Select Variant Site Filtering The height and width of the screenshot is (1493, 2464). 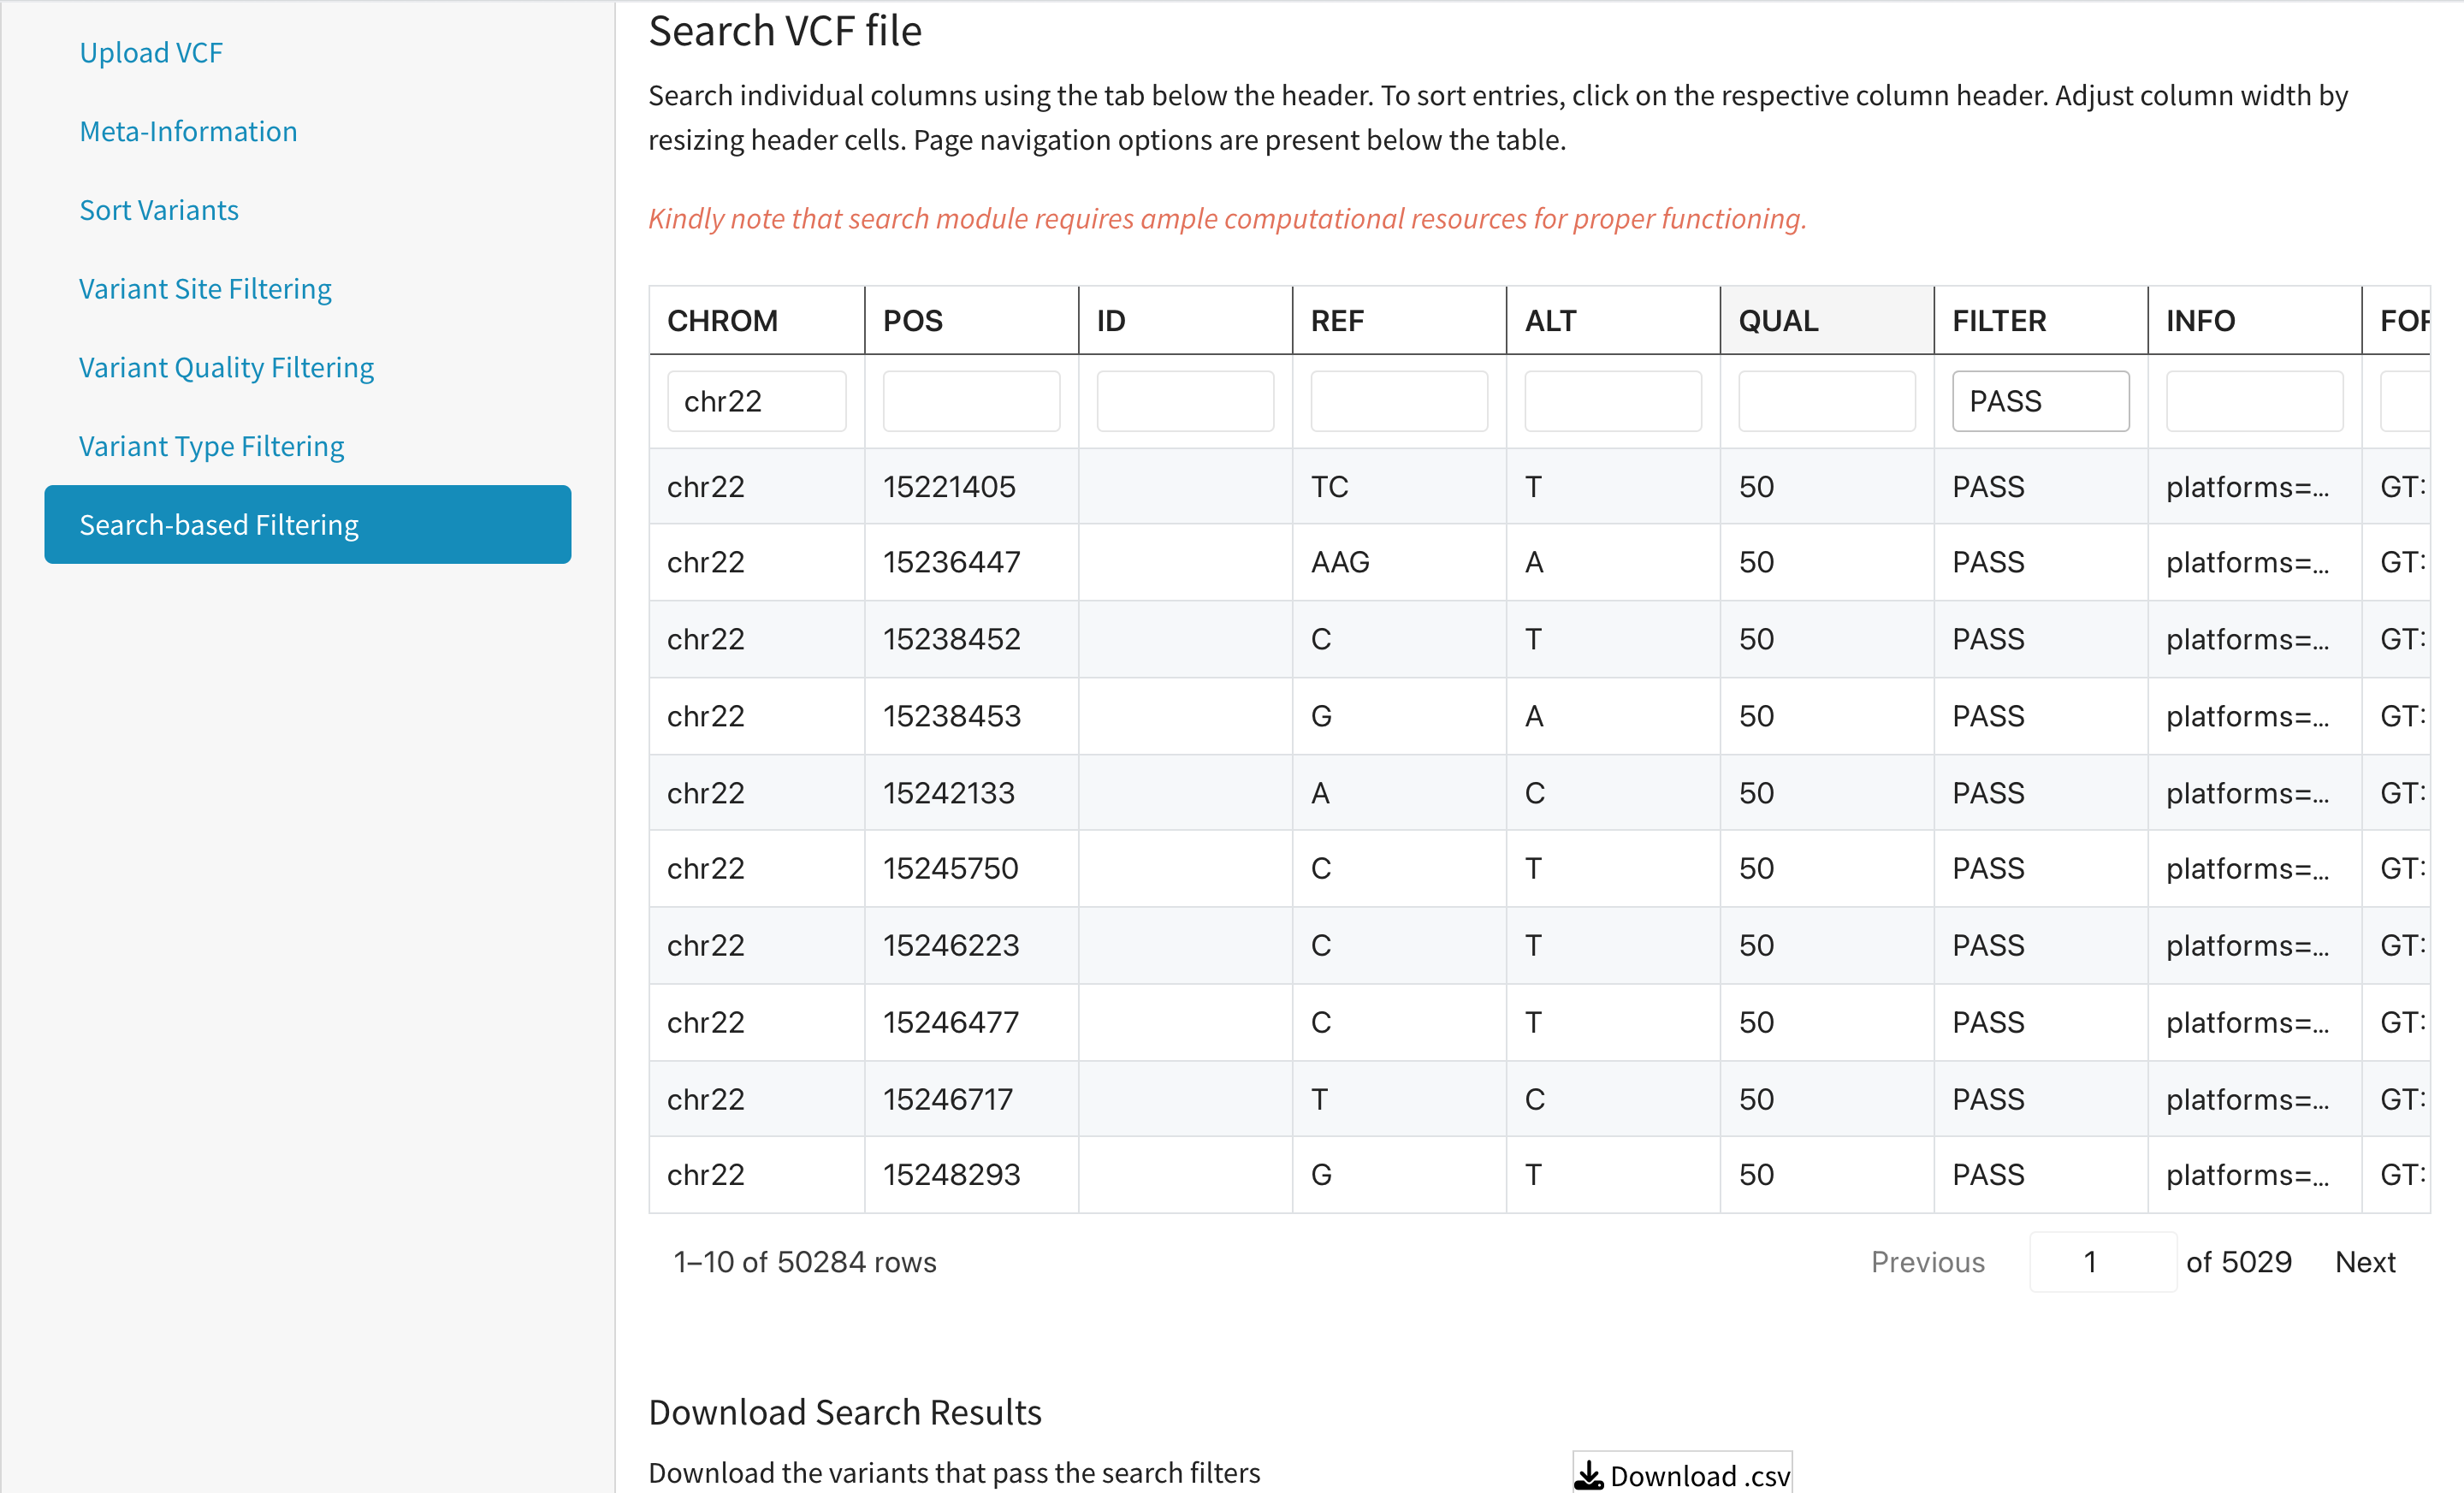[x=205, y=289]
